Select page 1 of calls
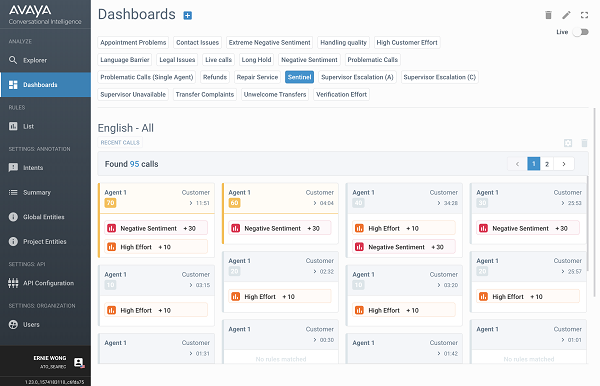 (x=533, y=164)
